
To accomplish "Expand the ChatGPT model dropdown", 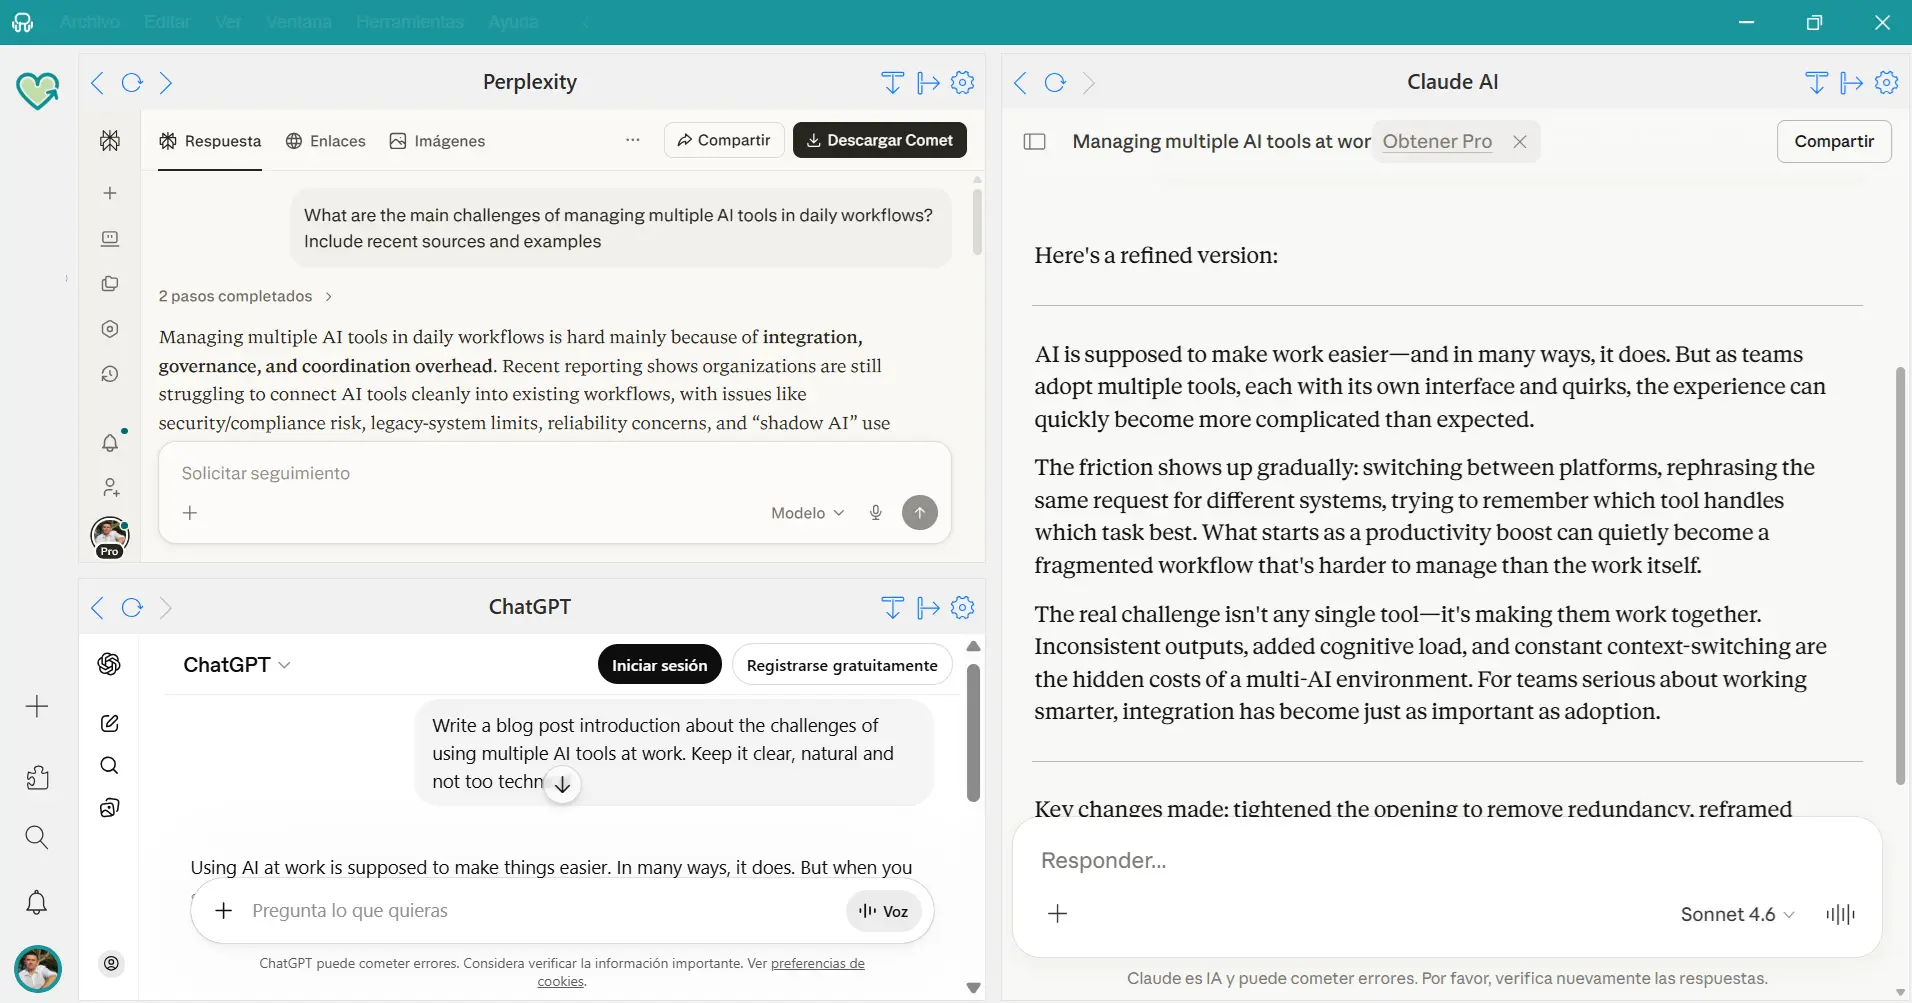I will 237,665.
